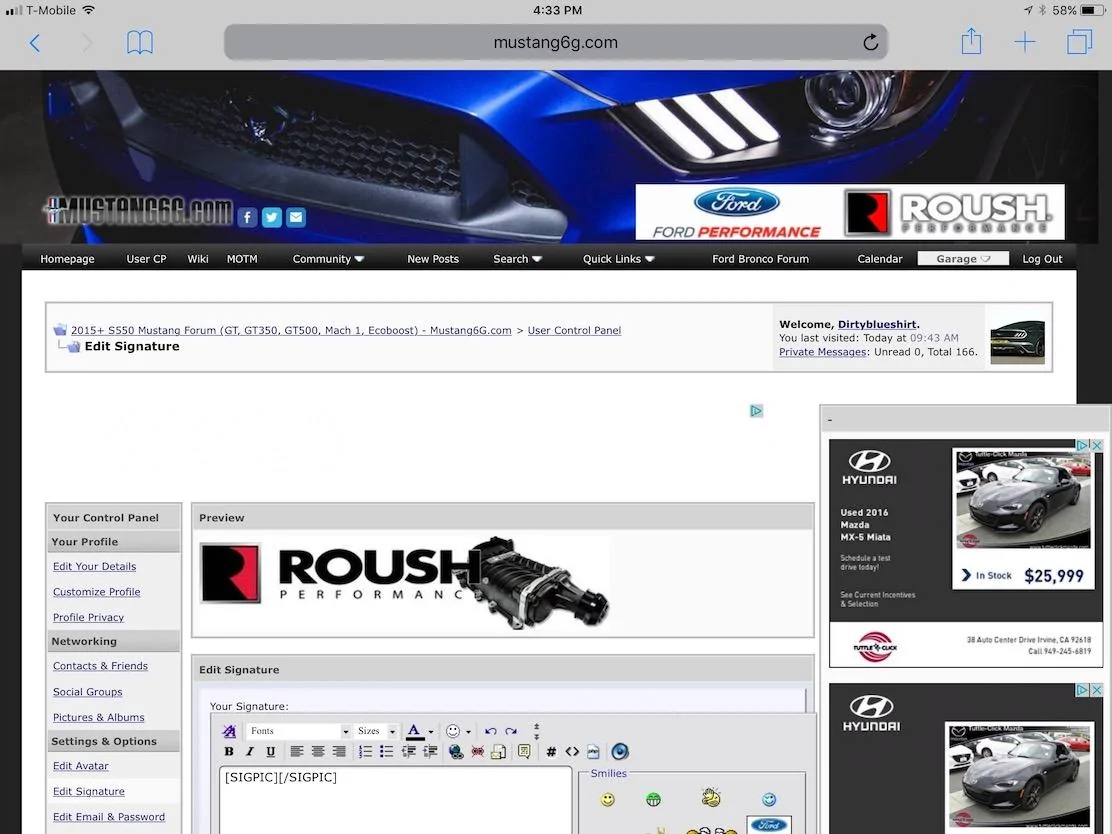Add a new Safari tab
Viewport: 1112px width, 834px height.
(x=1025, y=43)
